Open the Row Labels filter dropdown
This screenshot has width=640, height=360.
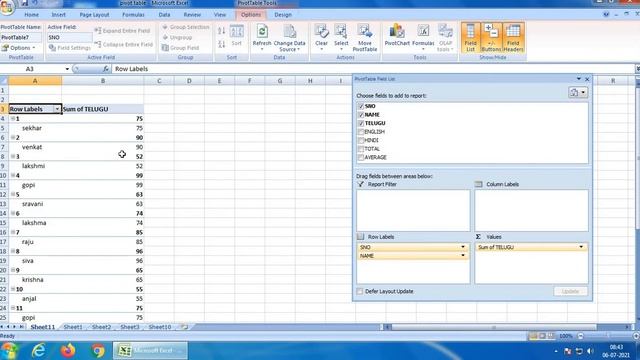pyautogui.click(x=57, y=109)
